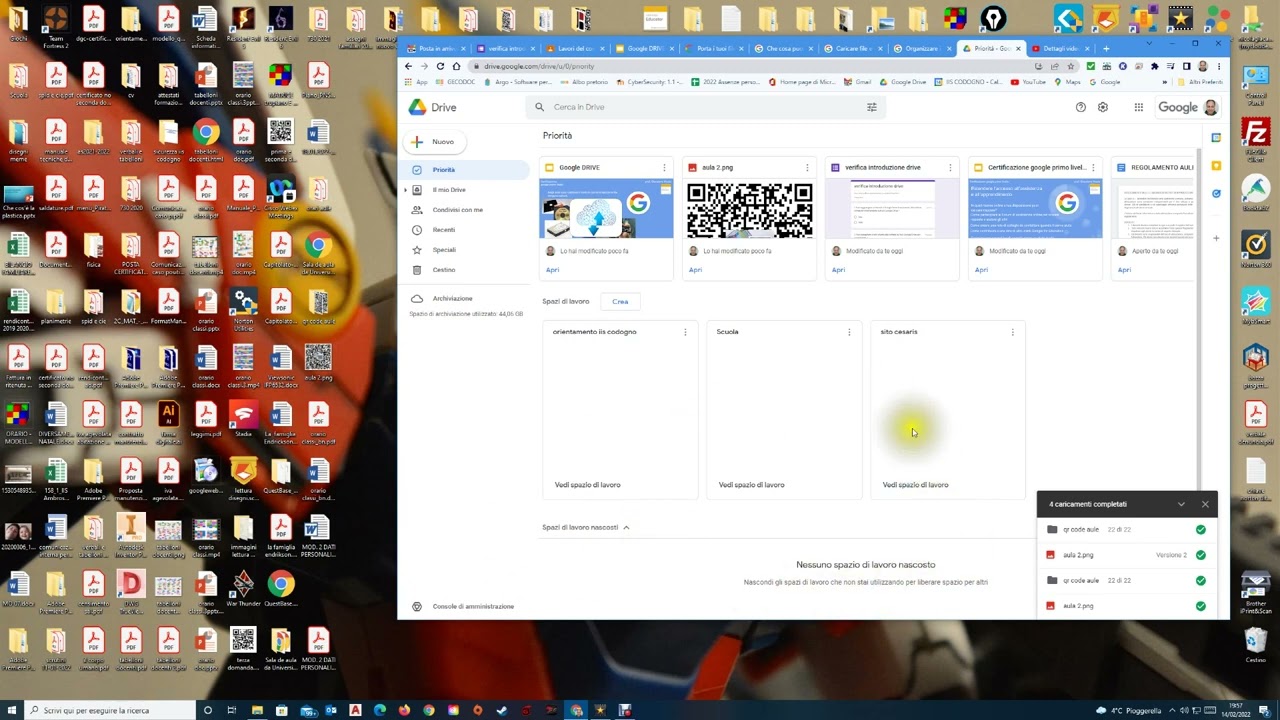This screenshot has height=720, width=1280.
Task: Open the Drive help question-mark icon
Action: pyautogui.click(x=1080, y=107)
